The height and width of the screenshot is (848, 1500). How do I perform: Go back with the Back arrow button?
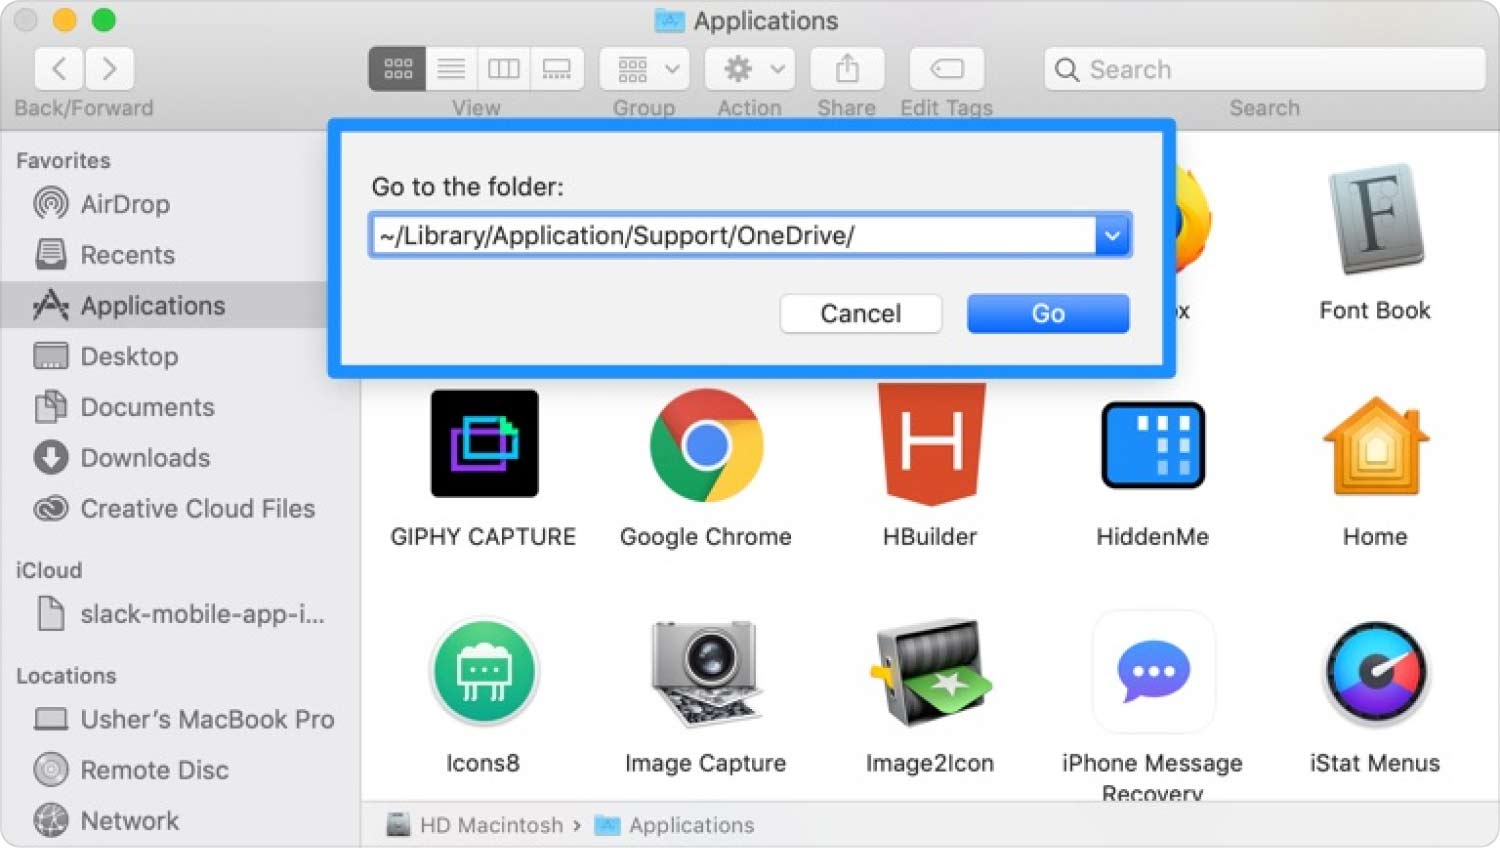point(59,69)
